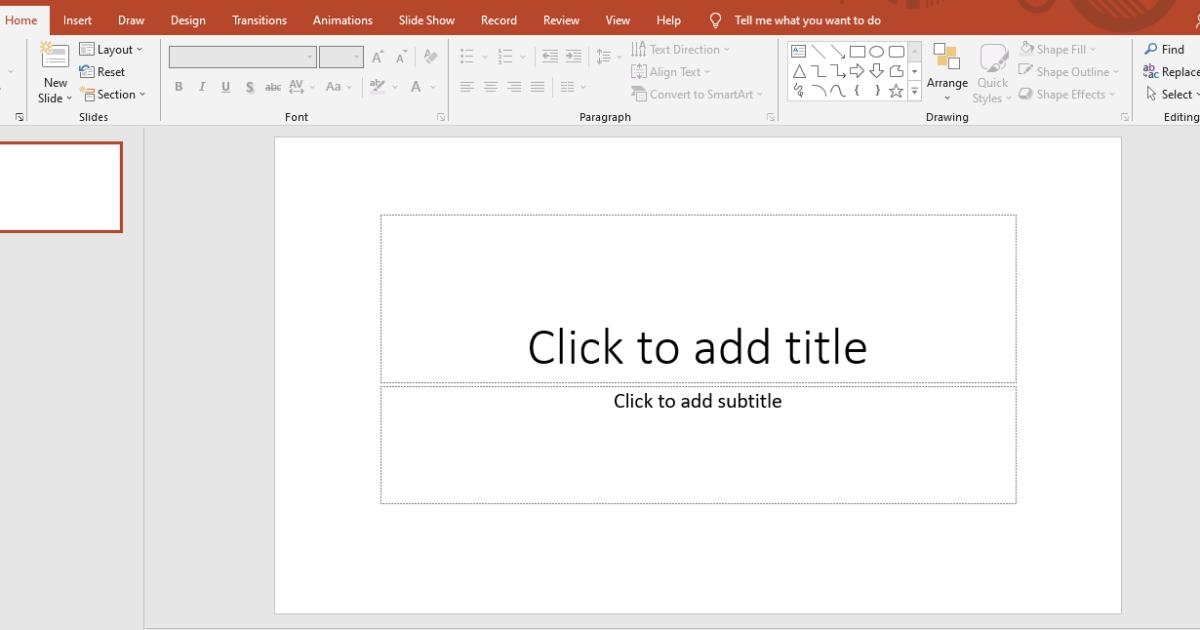Toggle strikethrough formatting
The image size is (1200, 630).
click(x=249, y=87)
